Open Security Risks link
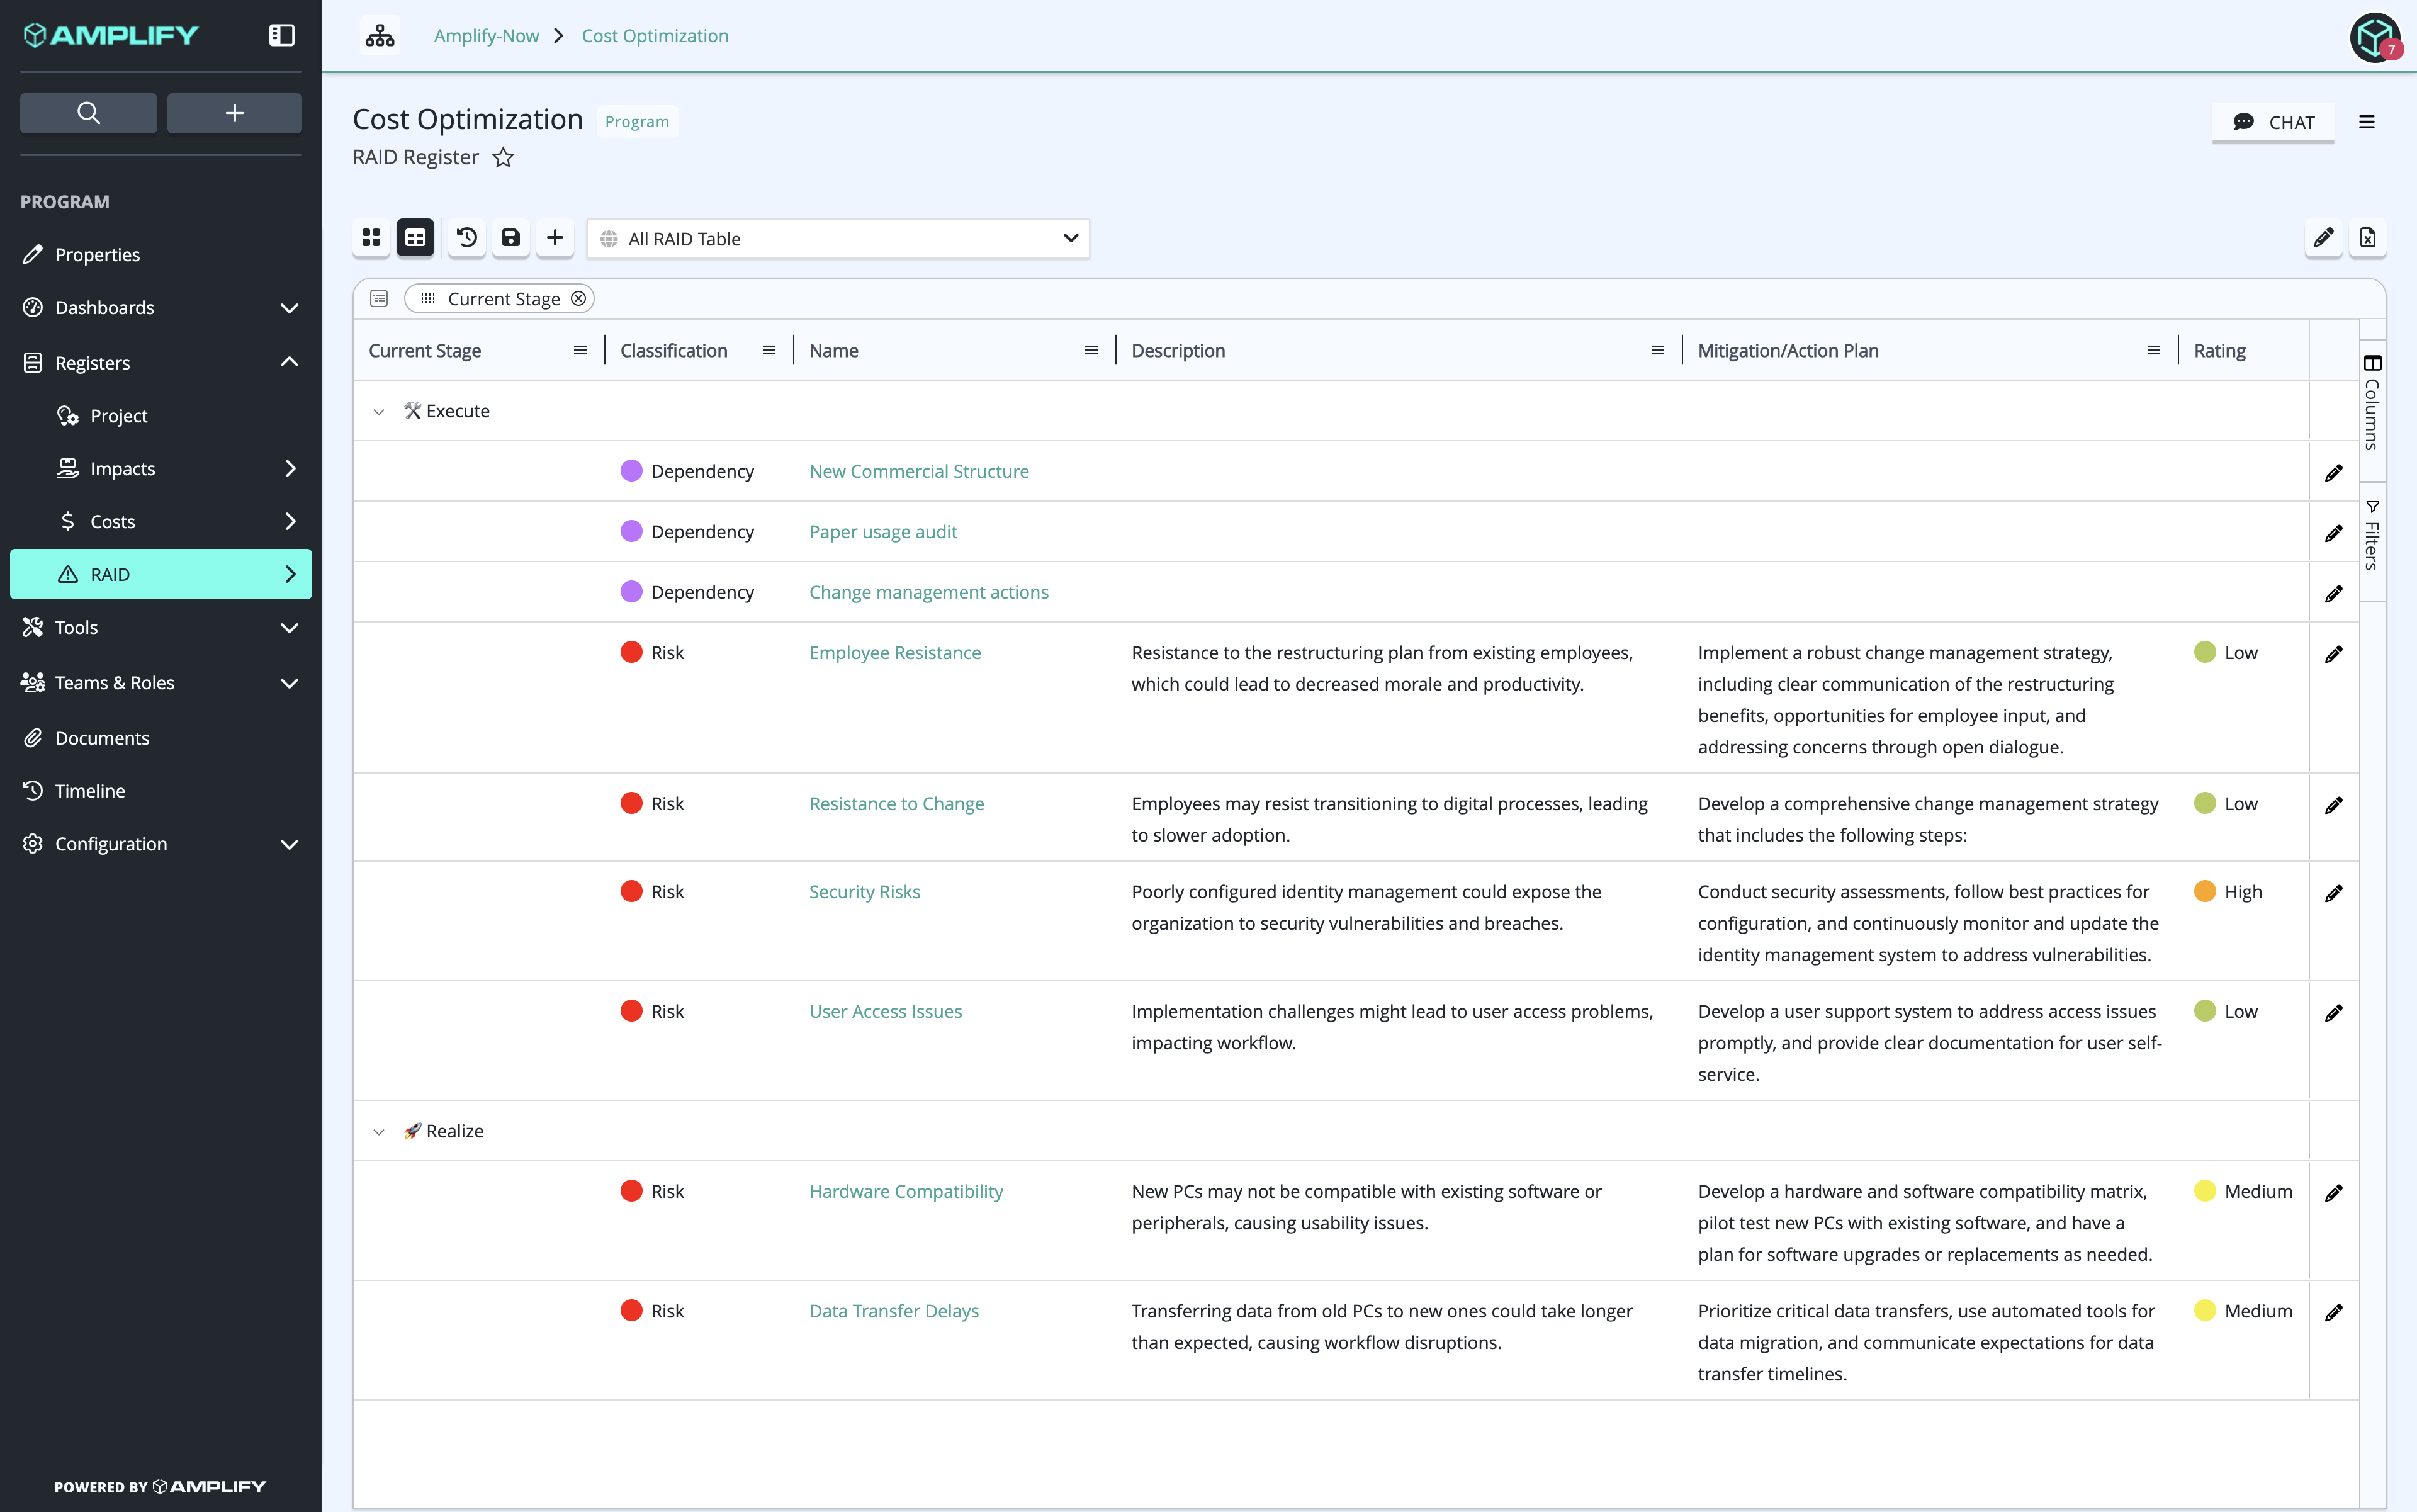Image resolution: width=2417 pixels, height=1512 pixels. (x=864, y=891)
